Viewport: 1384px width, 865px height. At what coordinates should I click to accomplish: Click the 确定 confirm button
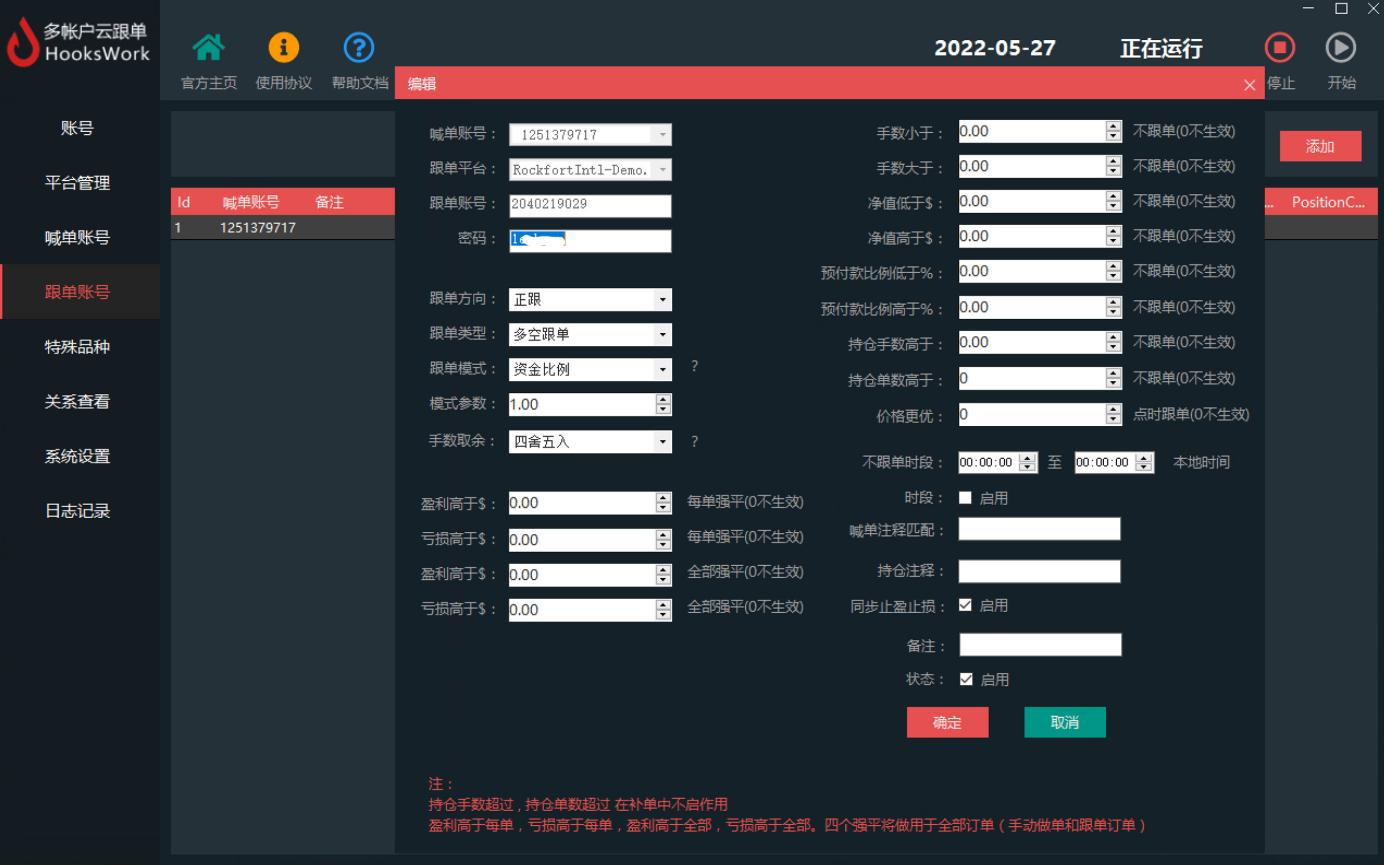[x=947, y=722]
